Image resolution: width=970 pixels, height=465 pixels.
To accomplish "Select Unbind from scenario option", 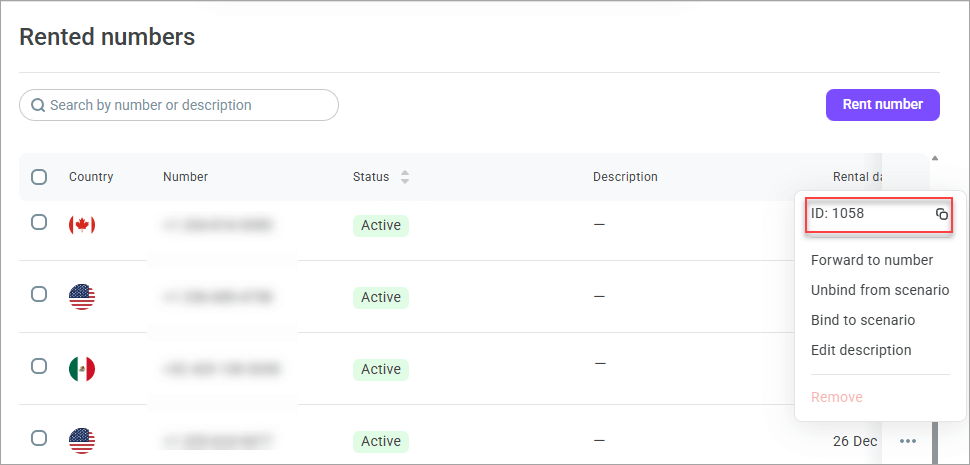I will 879,290.
